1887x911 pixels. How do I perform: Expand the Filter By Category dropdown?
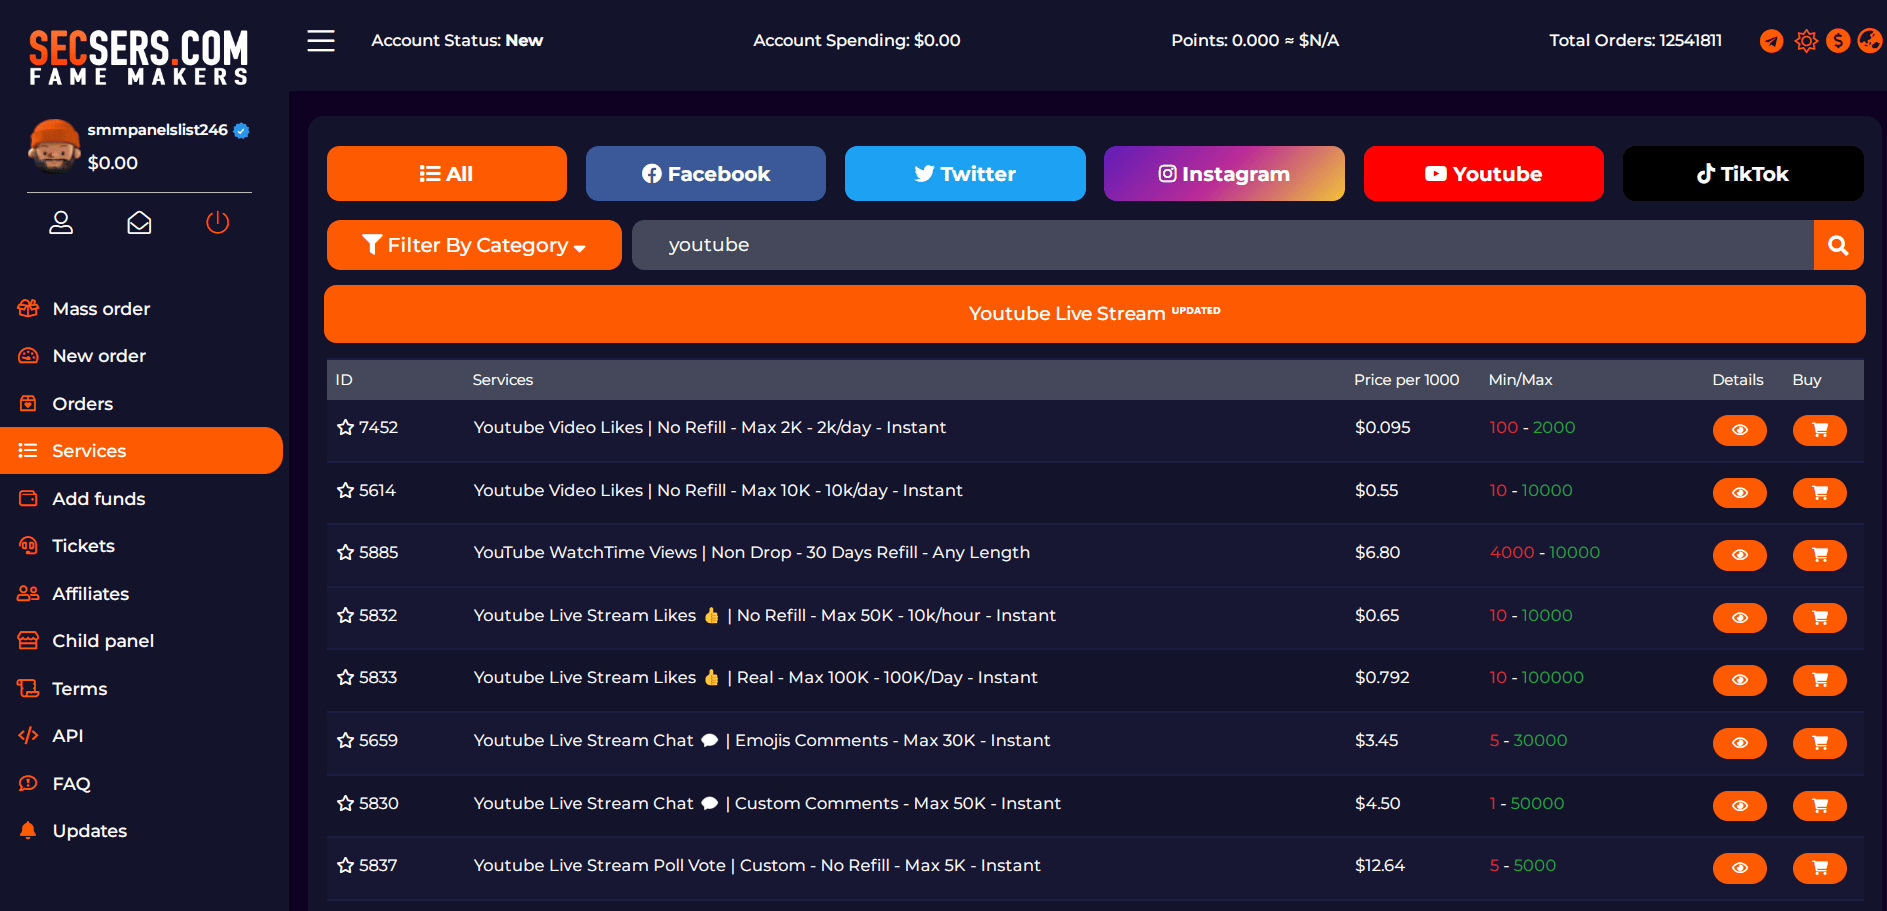point(474,245)
